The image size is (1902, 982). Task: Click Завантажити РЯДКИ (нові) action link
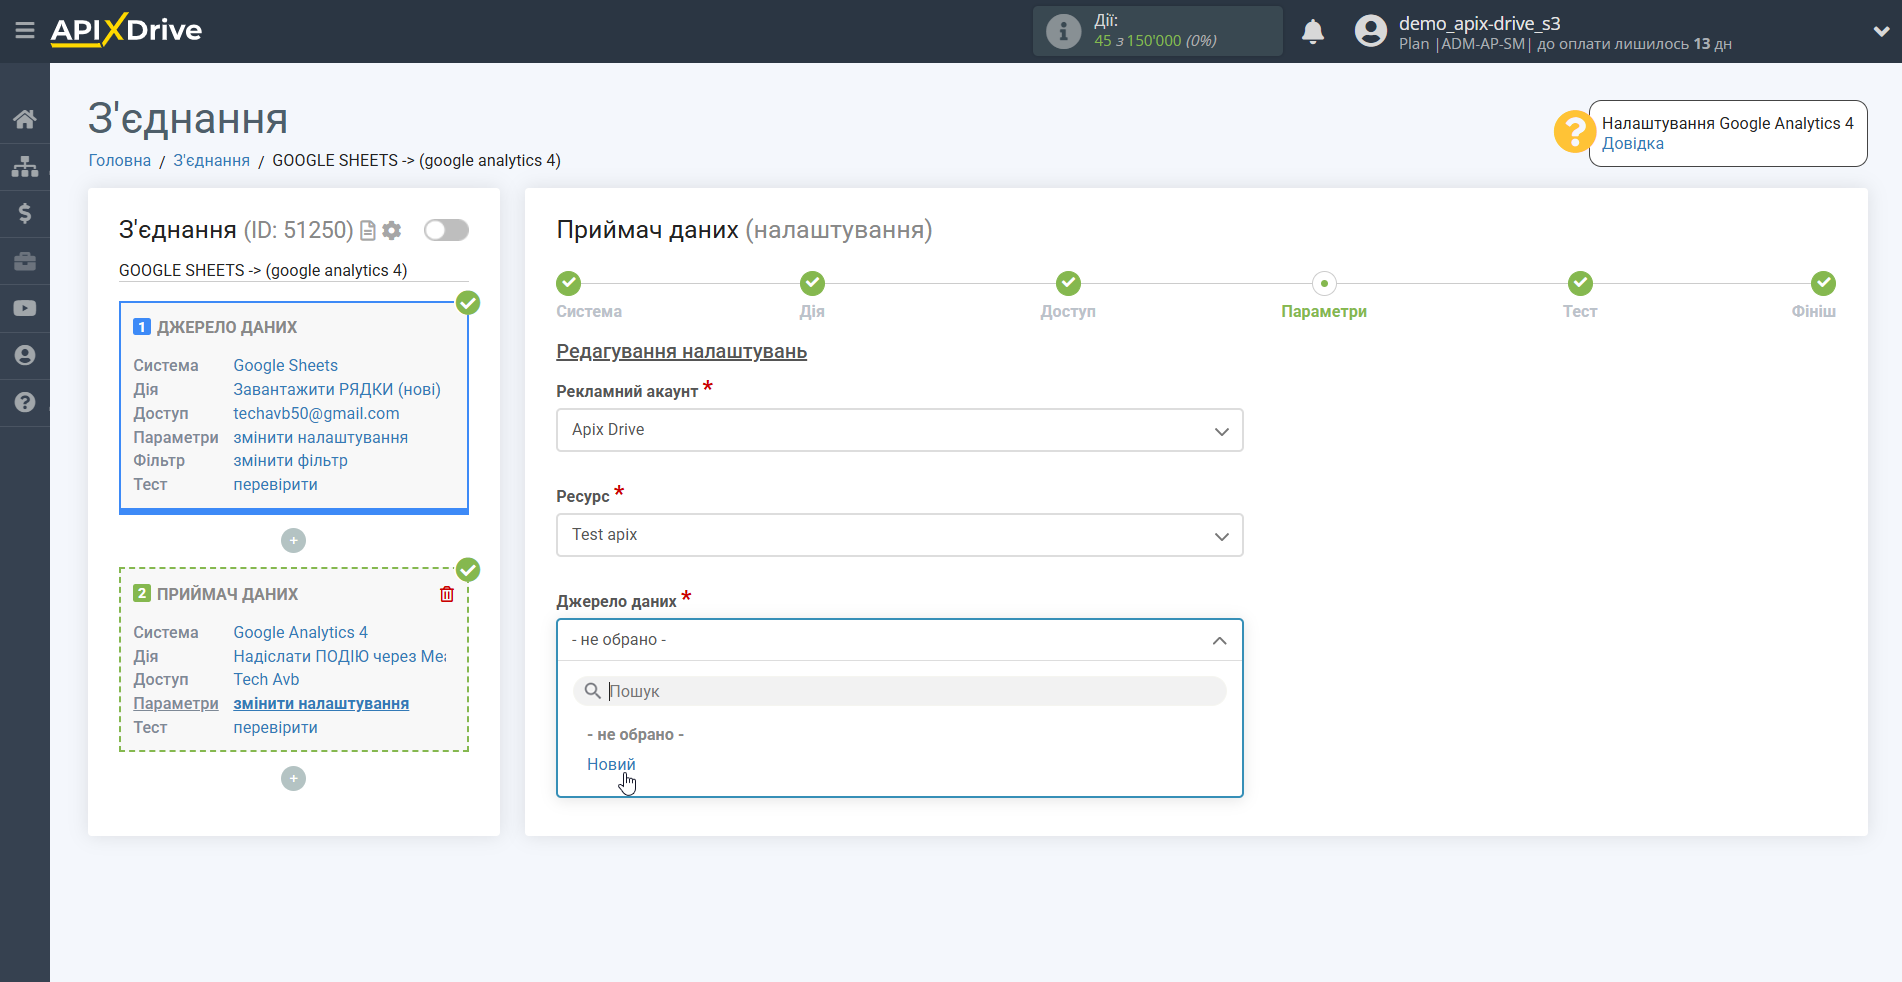click(x=337, y=389)
